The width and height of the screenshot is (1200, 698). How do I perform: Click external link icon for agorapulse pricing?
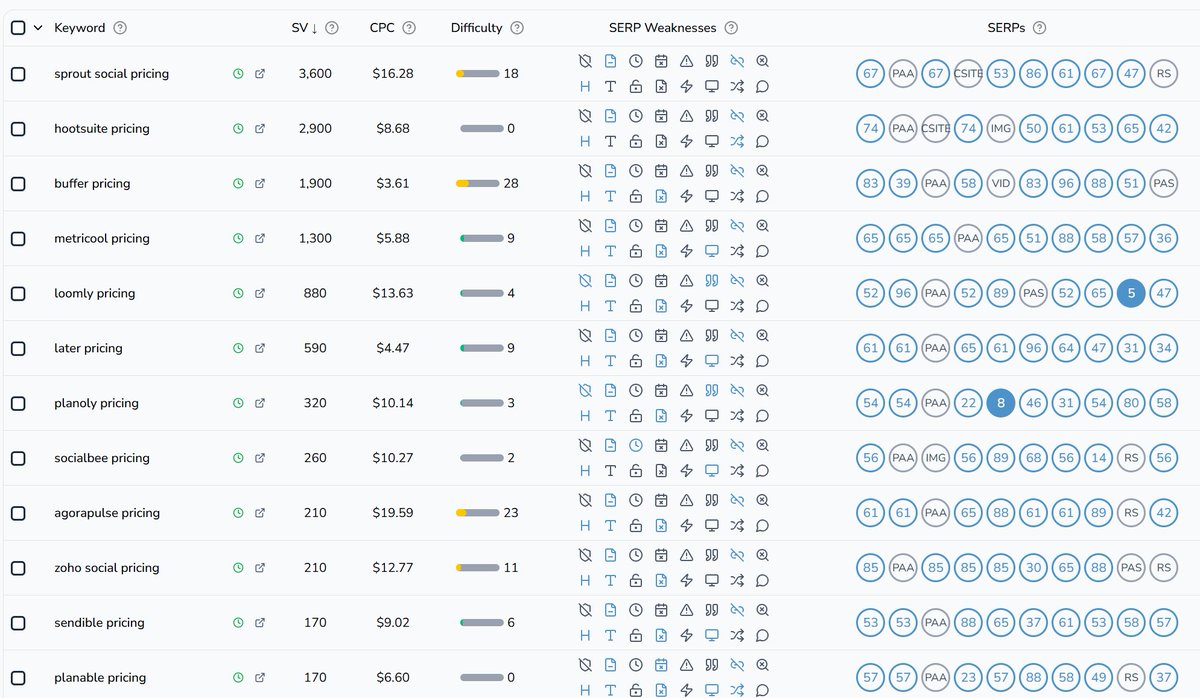[x=260, y=513]
